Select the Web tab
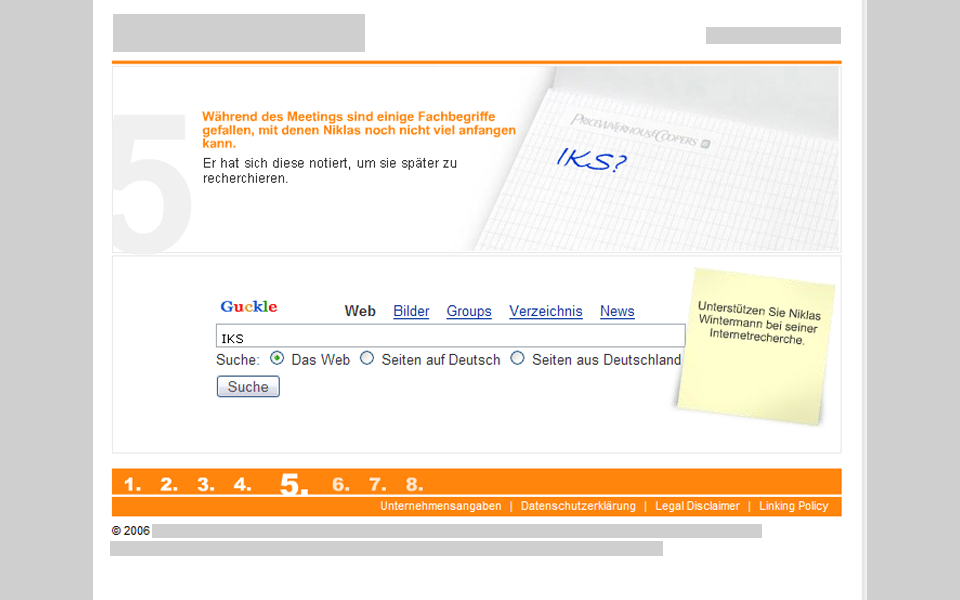 360,311
